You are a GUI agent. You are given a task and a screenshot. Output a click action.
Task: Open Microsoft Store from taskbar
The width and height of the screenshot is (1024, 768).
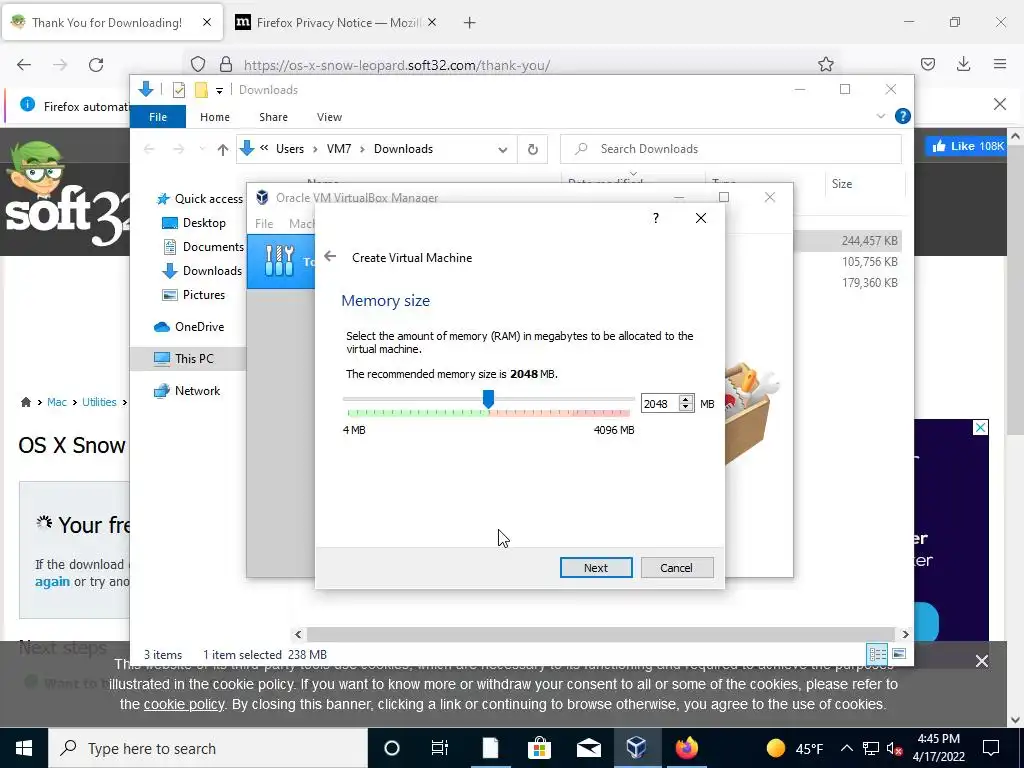(x=539, y=748)
